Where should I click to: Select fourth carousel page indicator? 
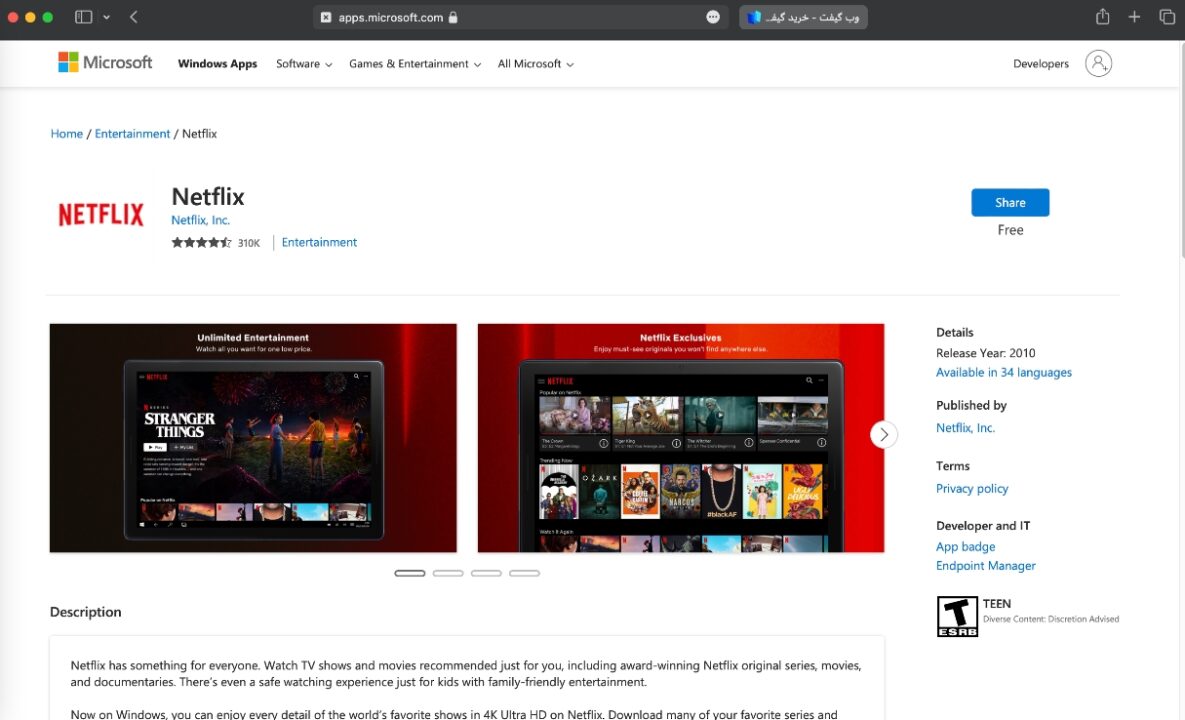(x=524, y=573)
